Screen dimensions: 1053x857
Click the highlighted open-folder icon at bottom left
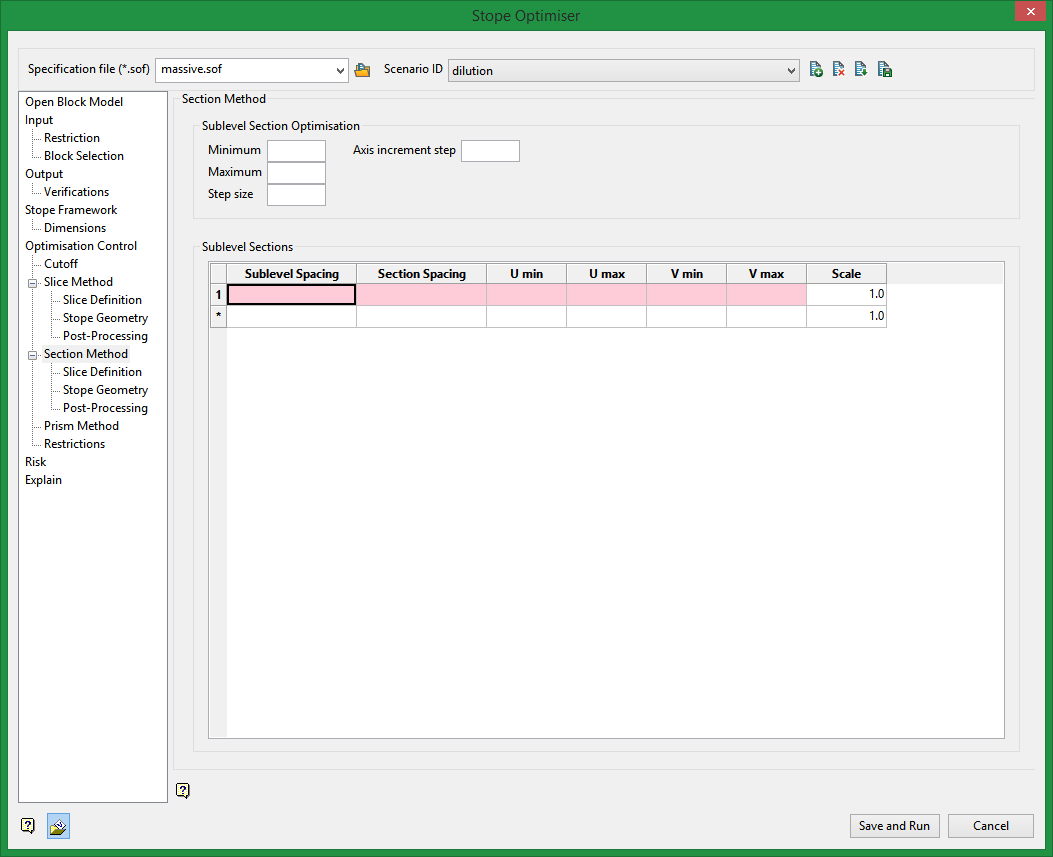[x=58, y=826]
